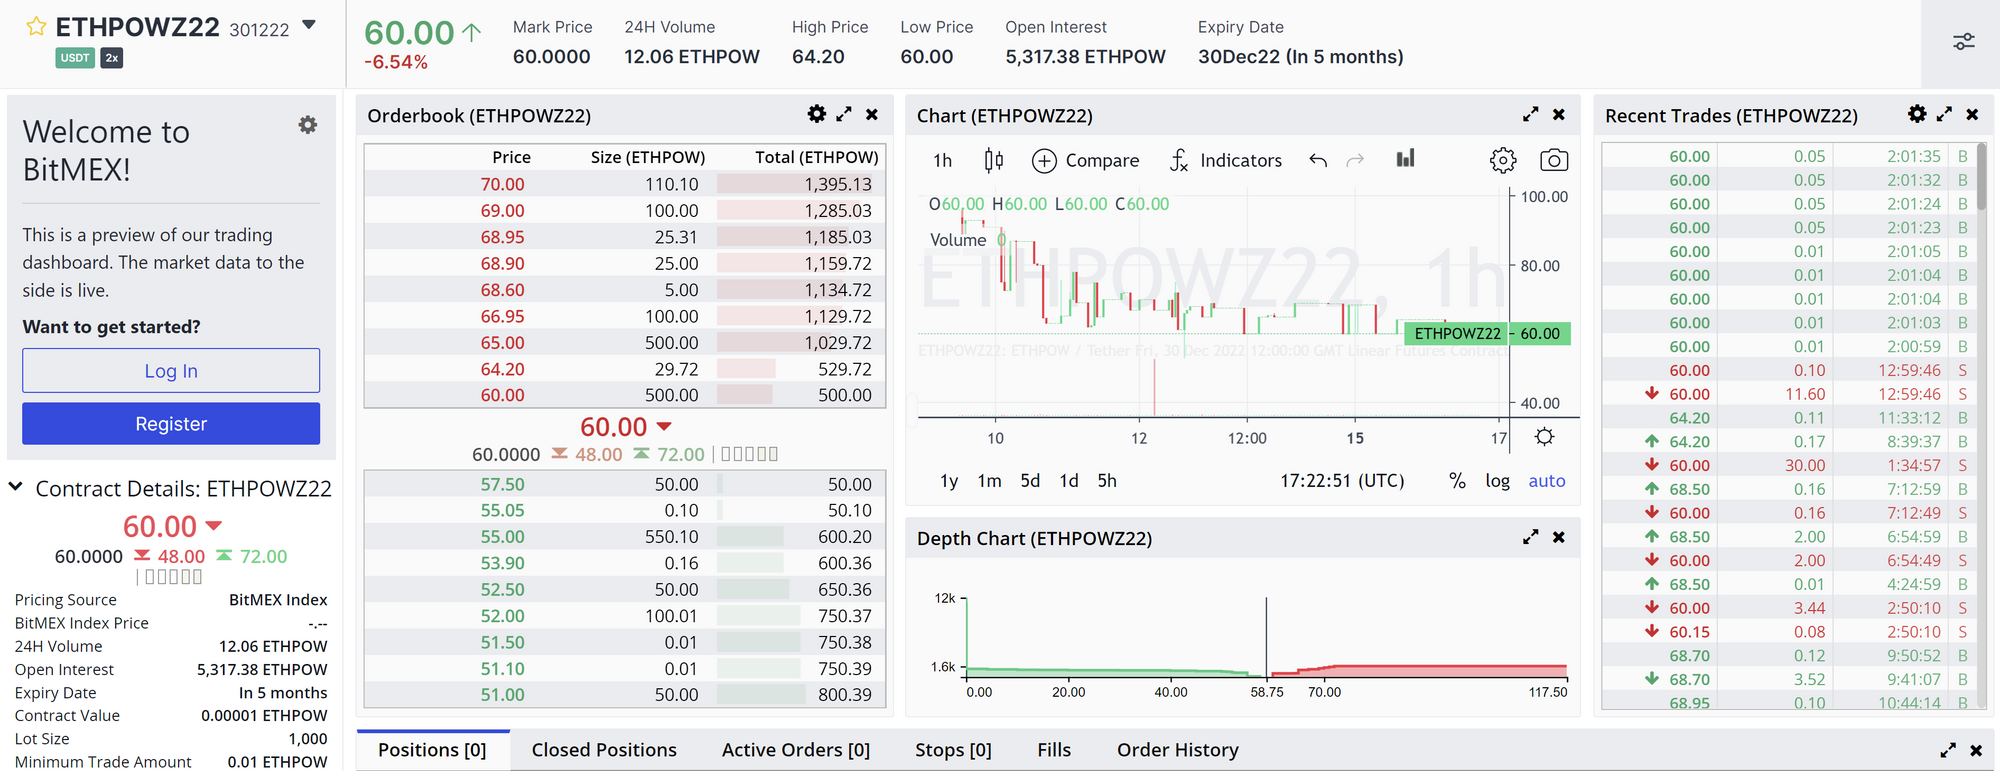Select the 51.00 bid price row
Viewport: 2000px width, 771px height.
pyautogui.click(x=625, y=695)
